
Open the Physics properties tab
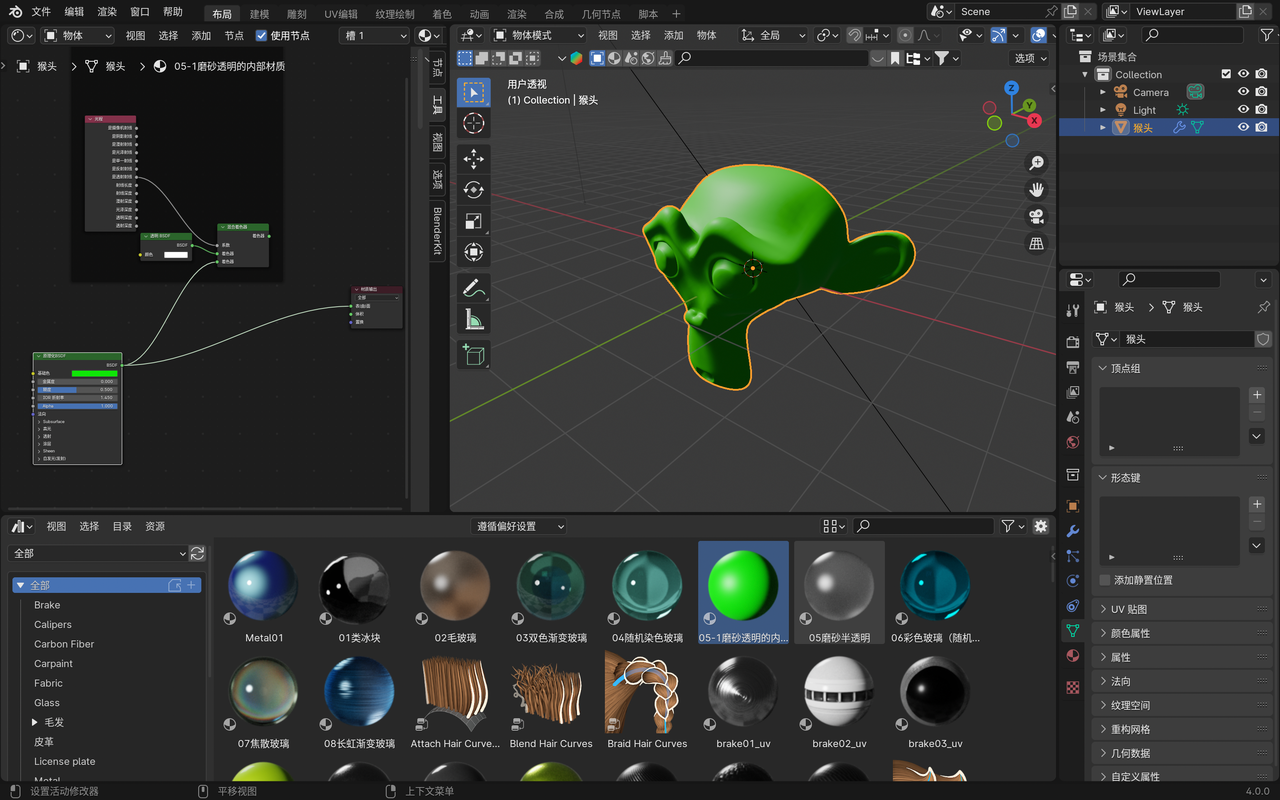point(1073,581)
